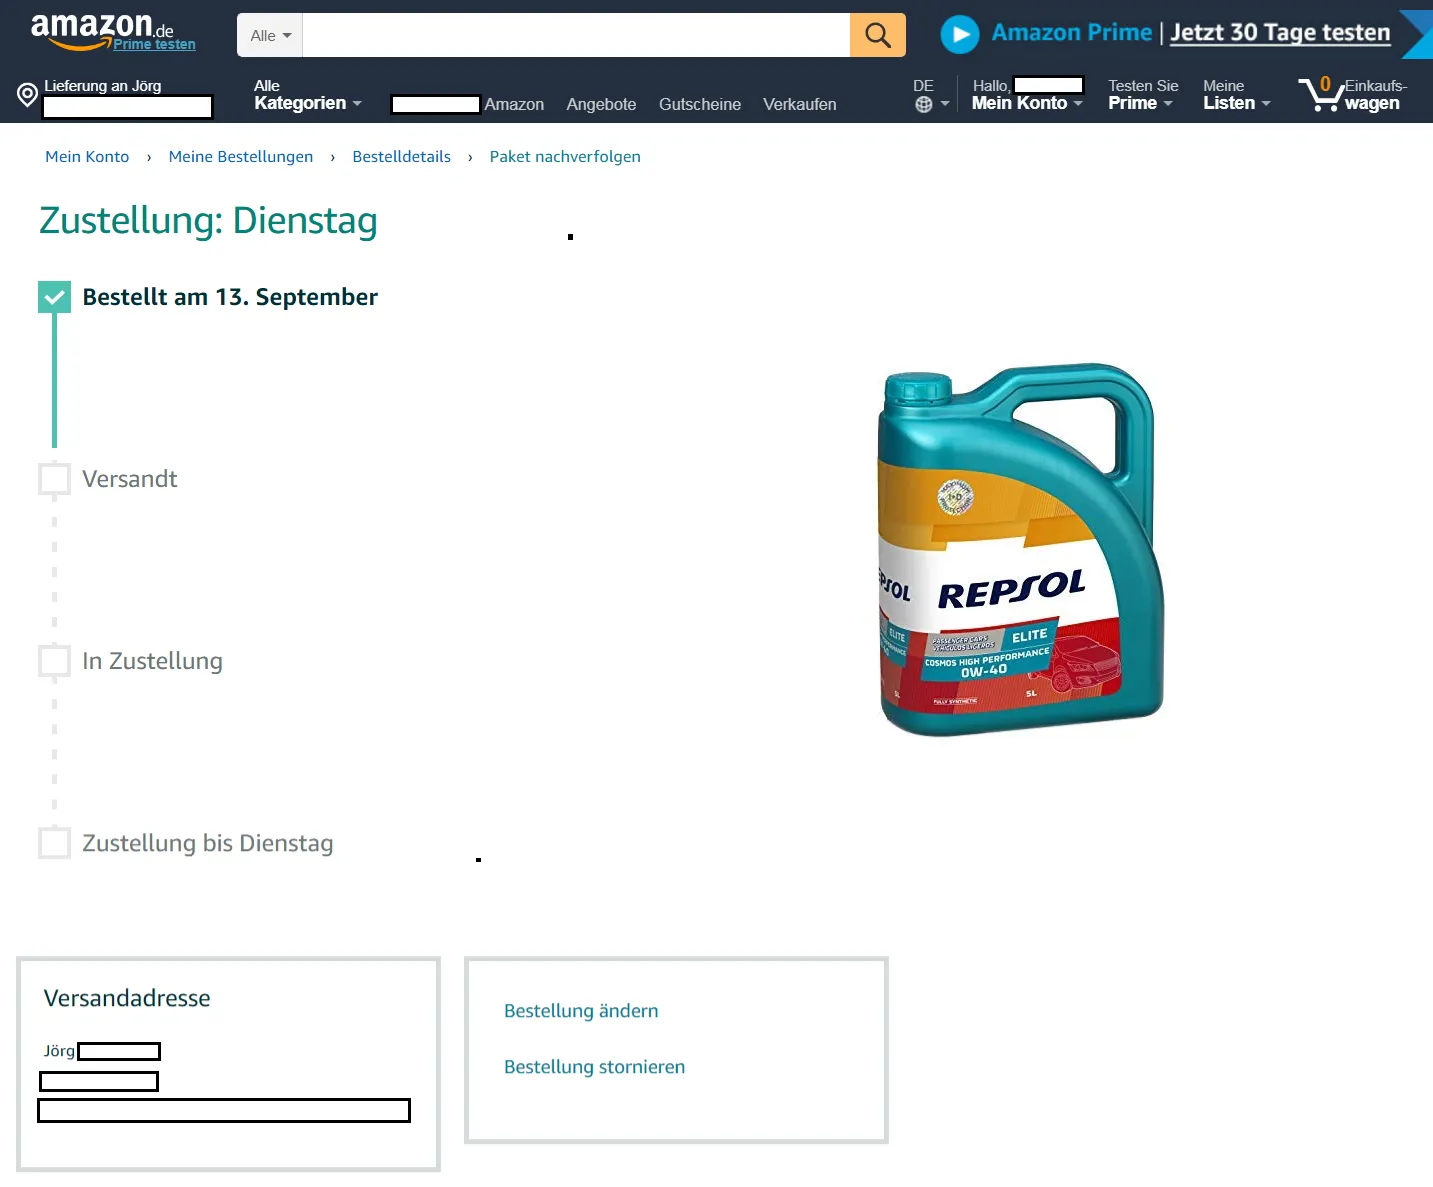Expand the Alle Kategorien menu
This screenshot has width=1433, height=1187.
point(307,95)
